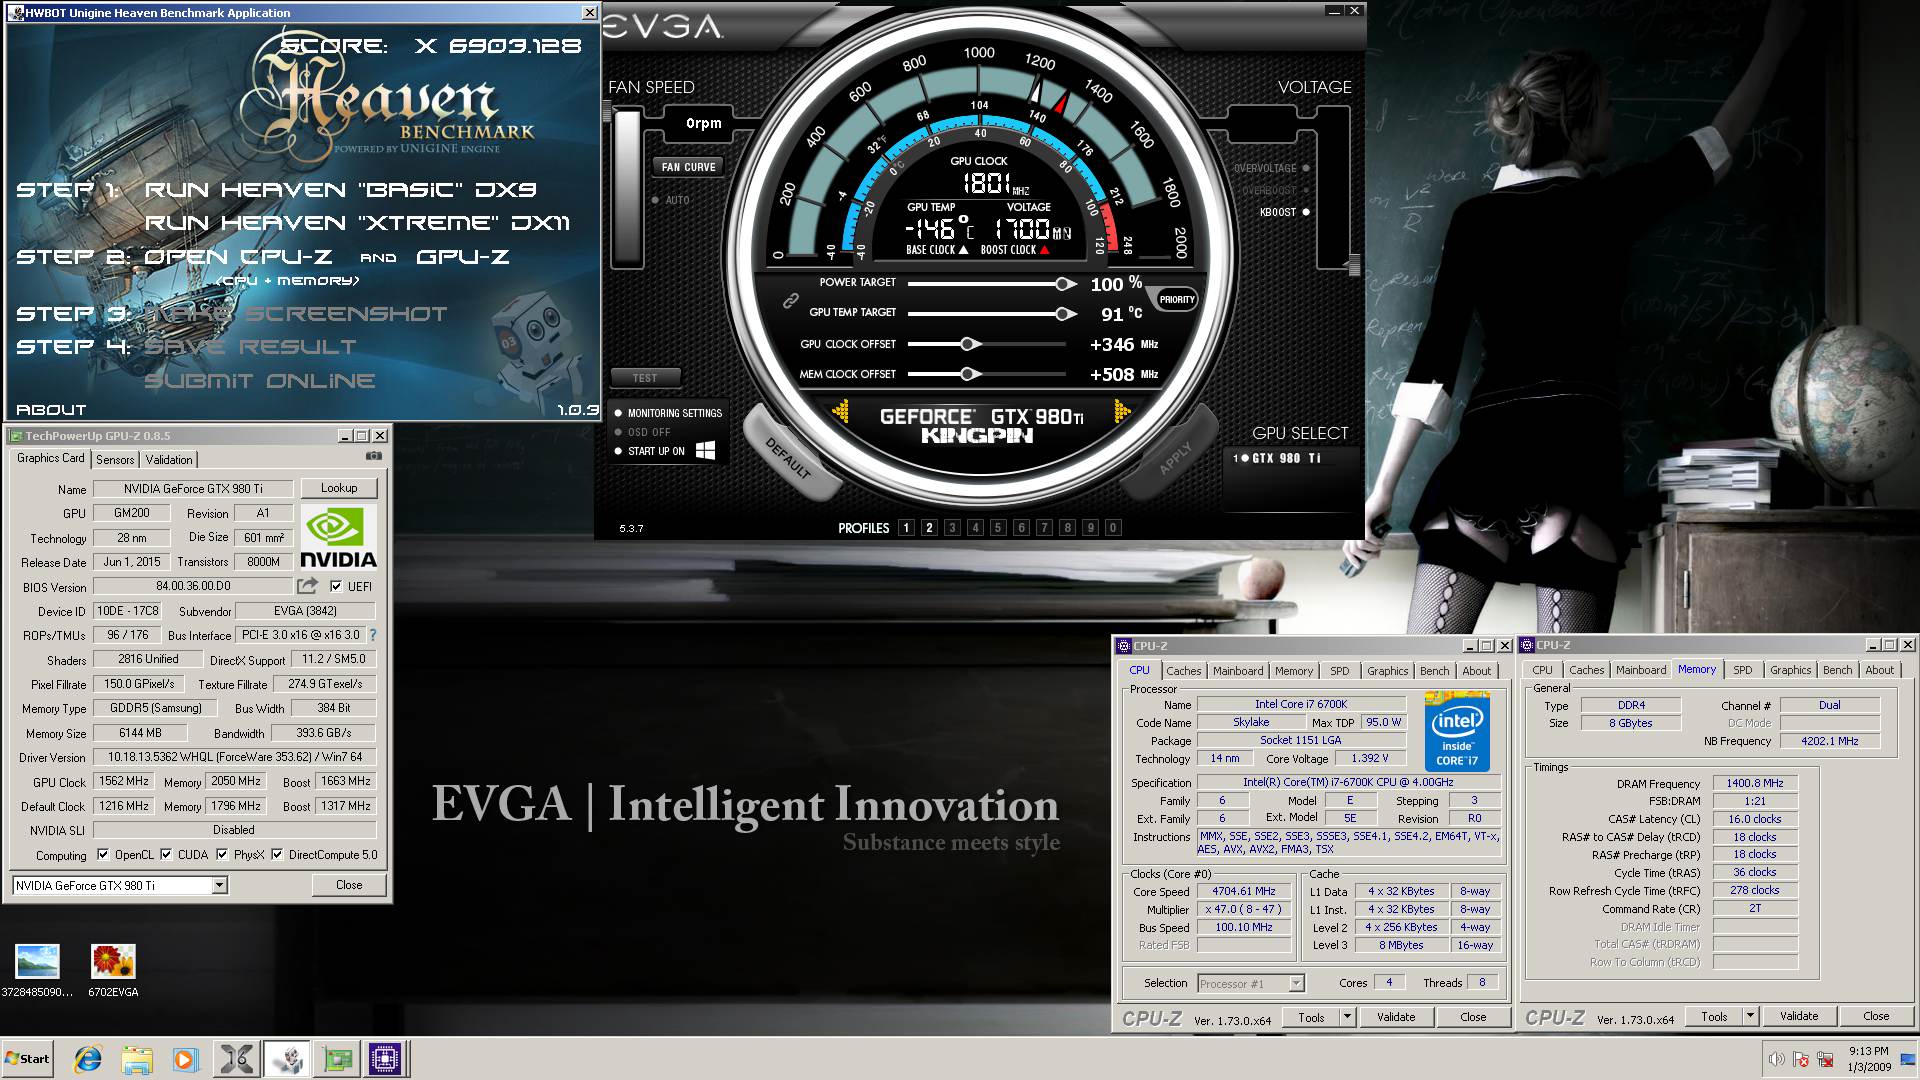
Task: Switch to the Sensors tab in GPU-Z
Action: tap(115, 460)
